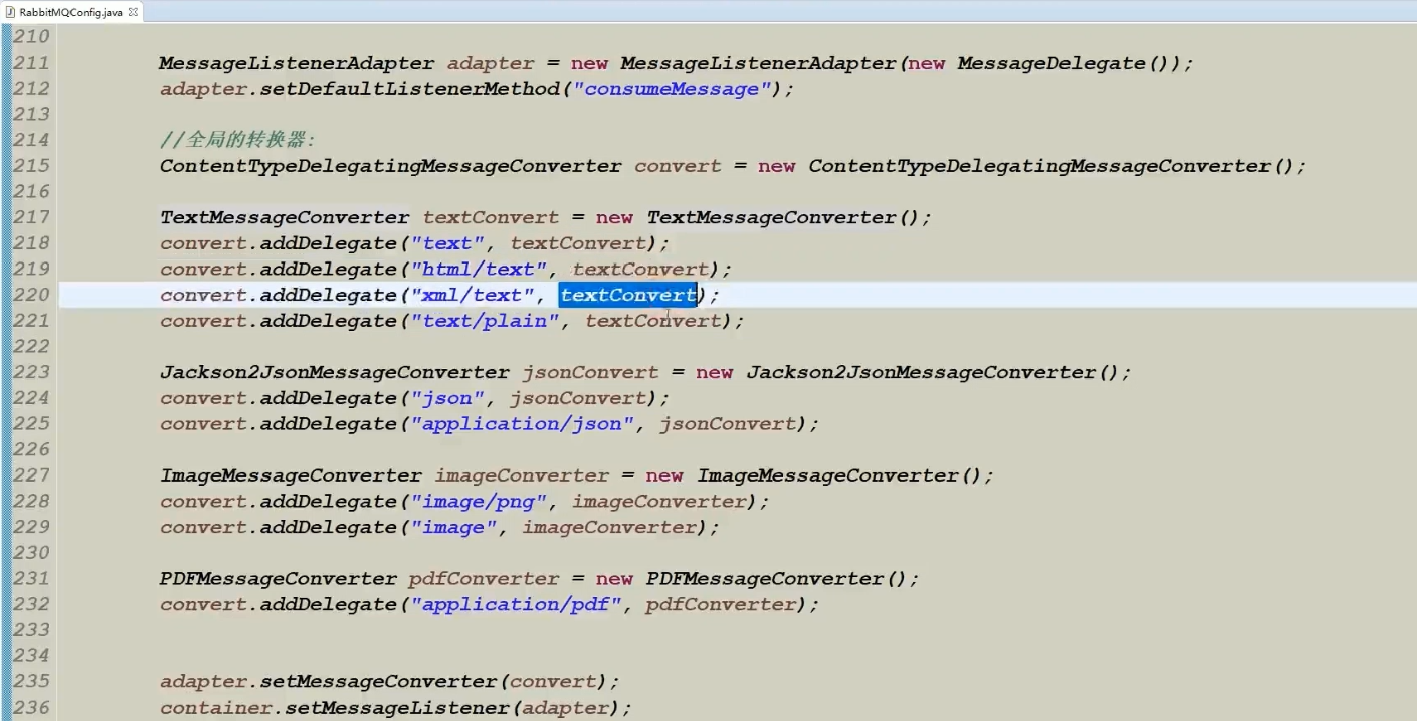Image resolution: width=1417 pixels, height=721 pixels.
Task: Click the MessageDelegate constructor on line 211
Action: point(1051,63)
